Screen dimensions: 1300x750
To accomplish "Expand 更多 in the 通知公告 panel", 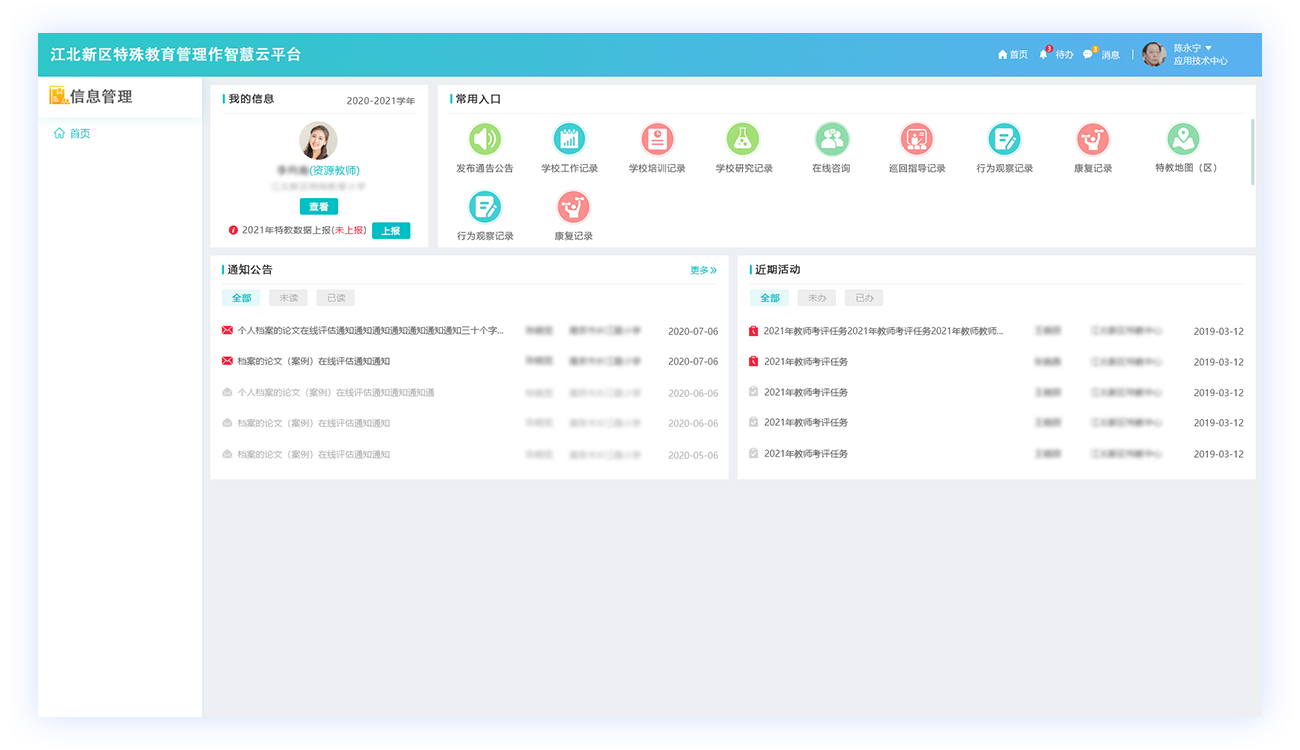I will [703, 270].
